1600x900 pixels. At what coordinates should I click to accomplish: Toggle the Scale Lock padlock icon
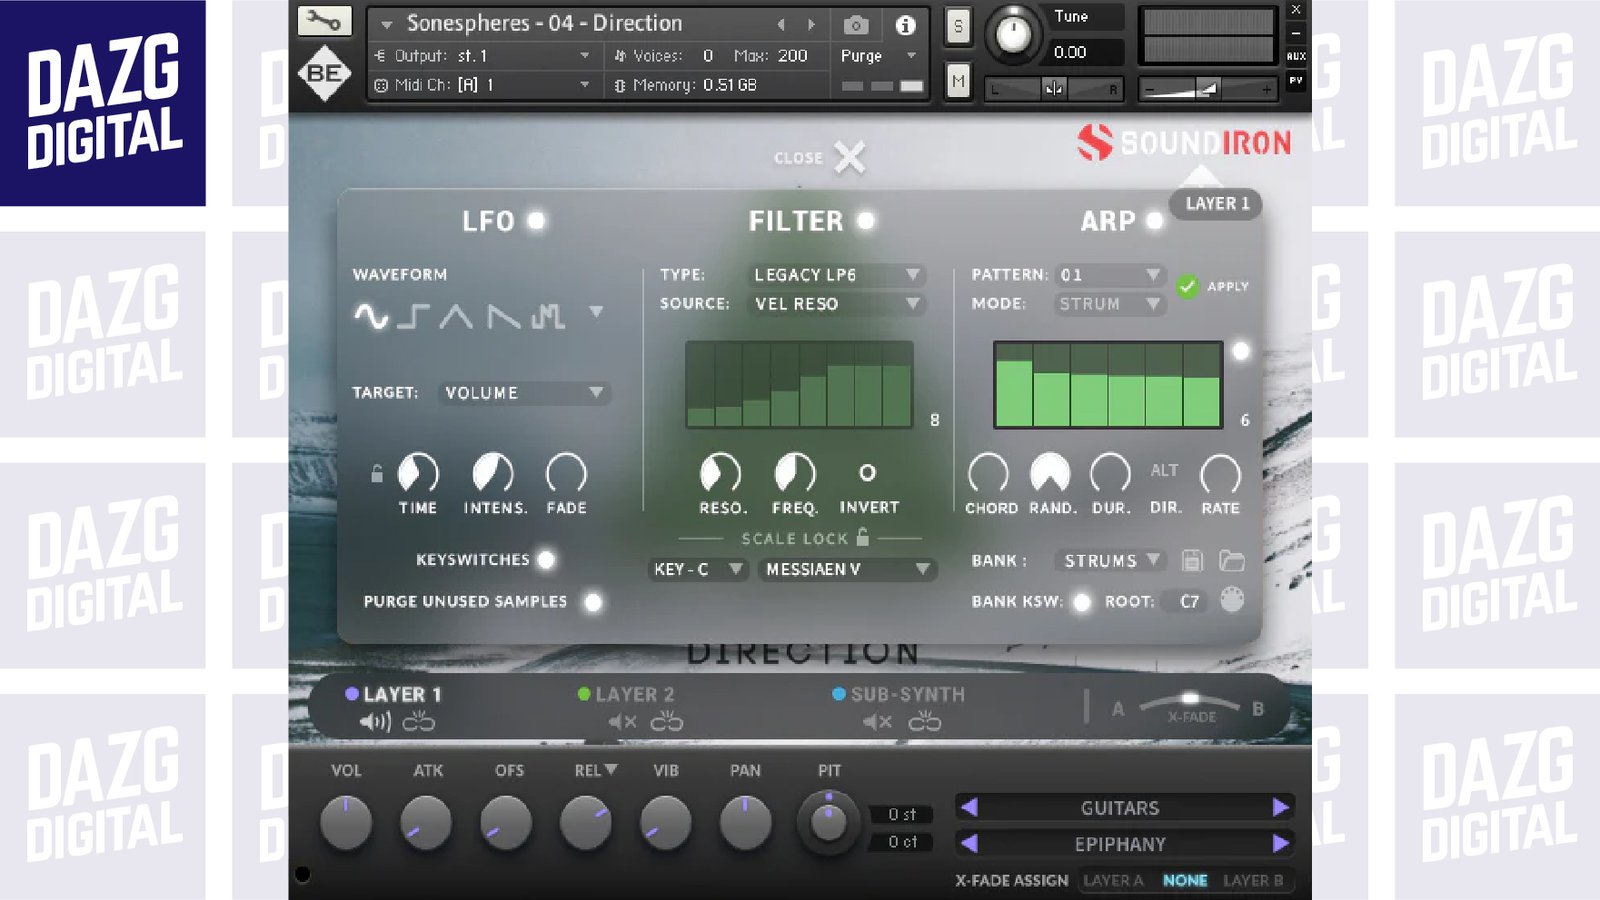tap(863, 537)
